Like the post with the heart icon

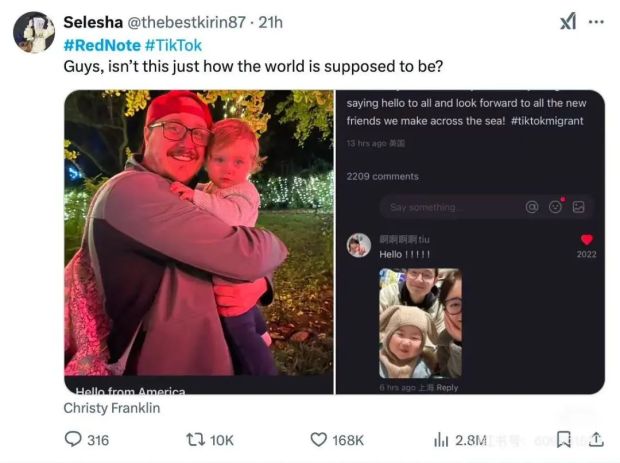318,439
